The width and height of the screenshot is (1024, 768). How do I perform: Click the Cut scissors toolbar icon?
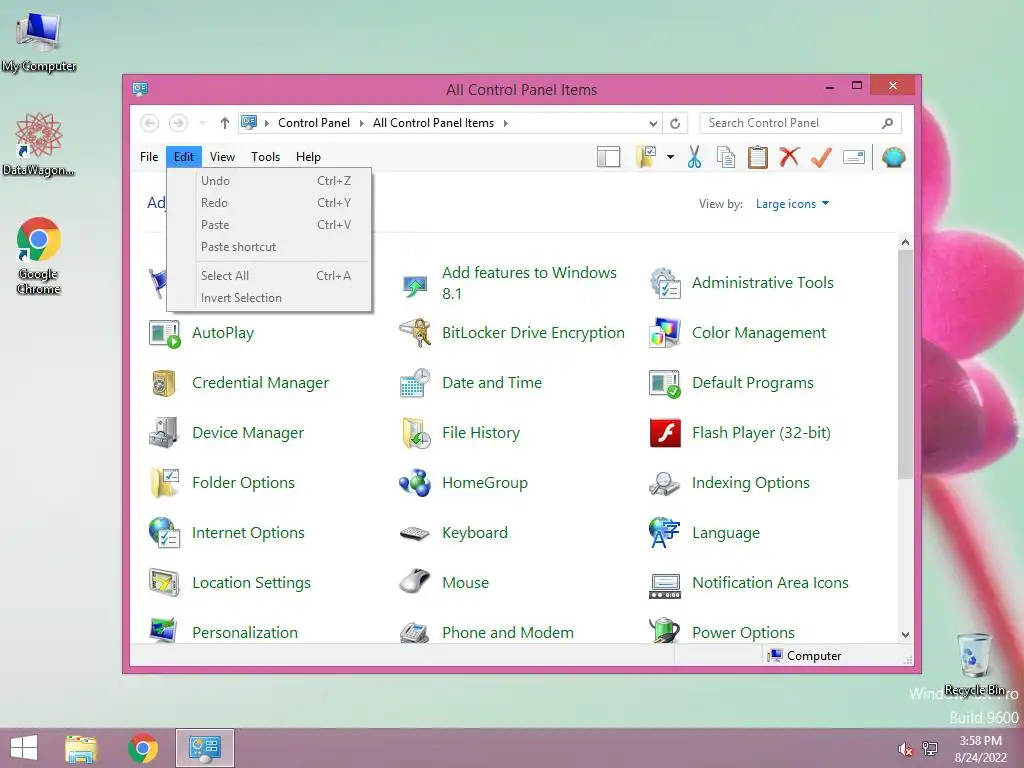[x=694, y=157]
